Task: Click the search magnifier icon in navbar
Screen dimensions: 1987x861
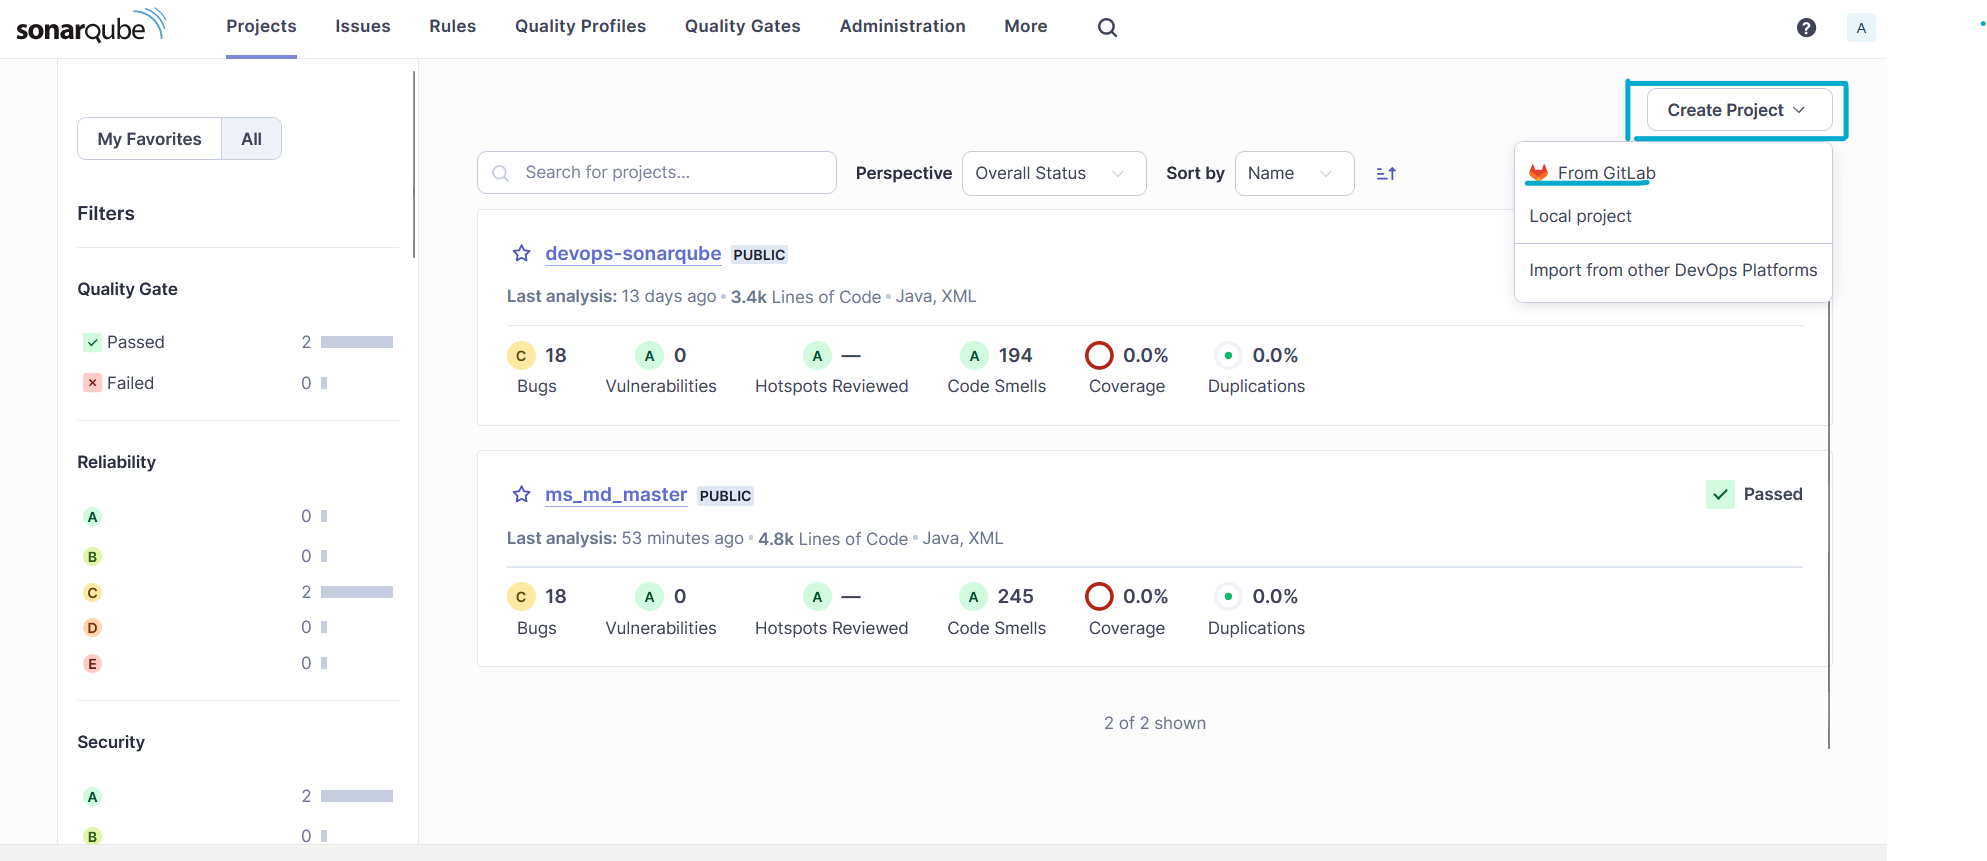Action: coord(1107,28)
